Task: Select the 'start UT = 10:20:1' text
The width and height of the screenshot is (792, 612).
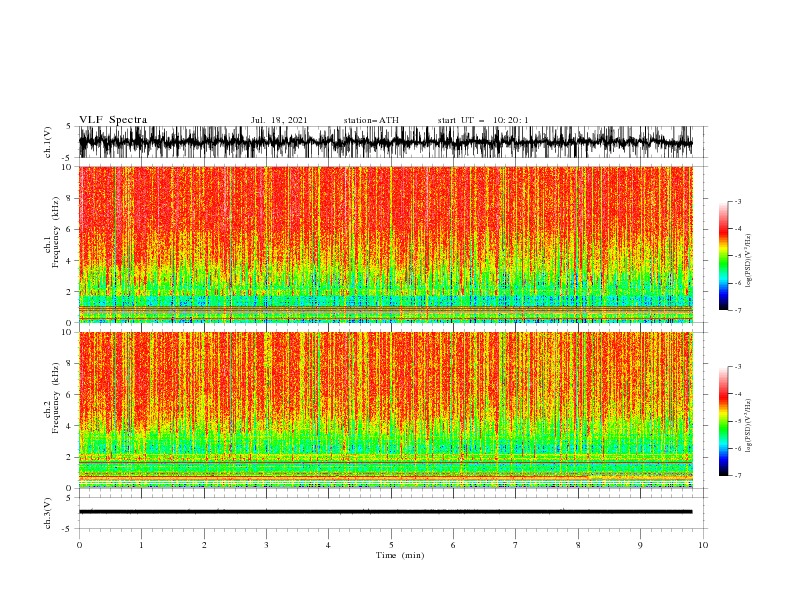Action: pos(483,120)
